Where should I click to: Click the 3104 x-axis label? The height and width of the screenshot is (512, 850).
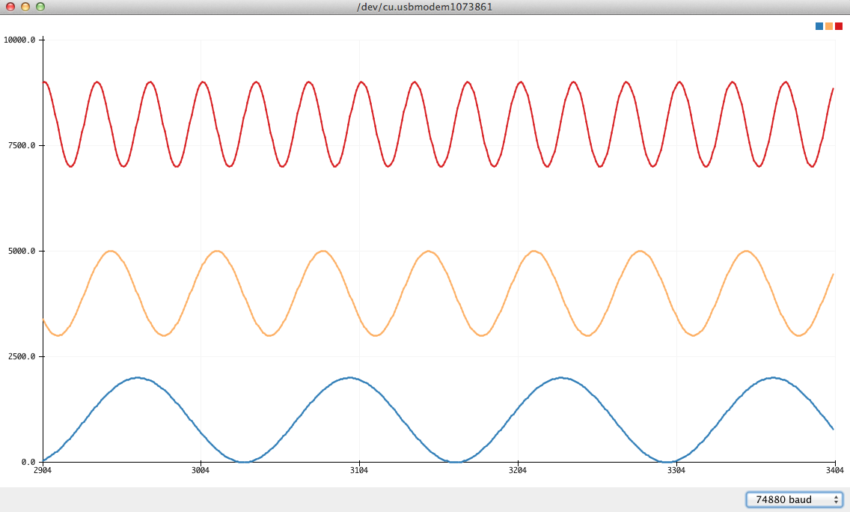(x=359, y=470)
